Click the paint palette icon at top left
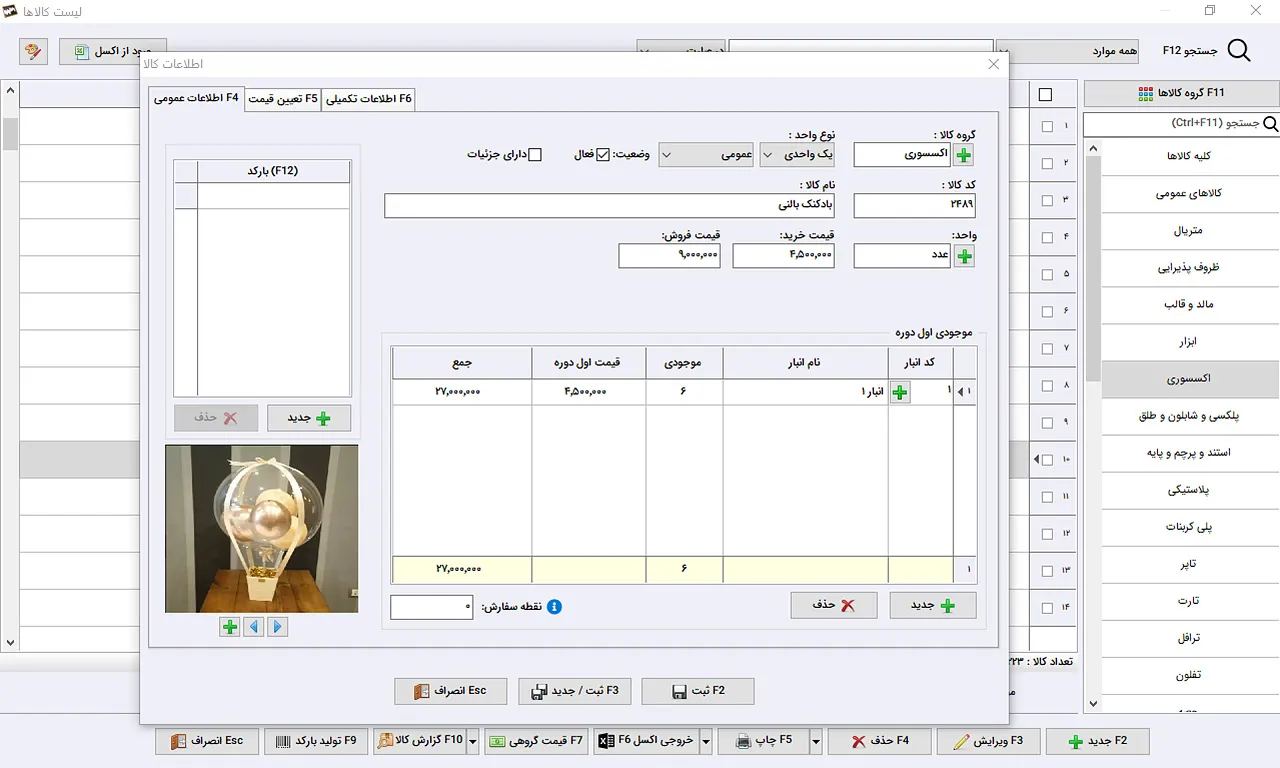Screen dimensions: 1280x768 [33, 51]
